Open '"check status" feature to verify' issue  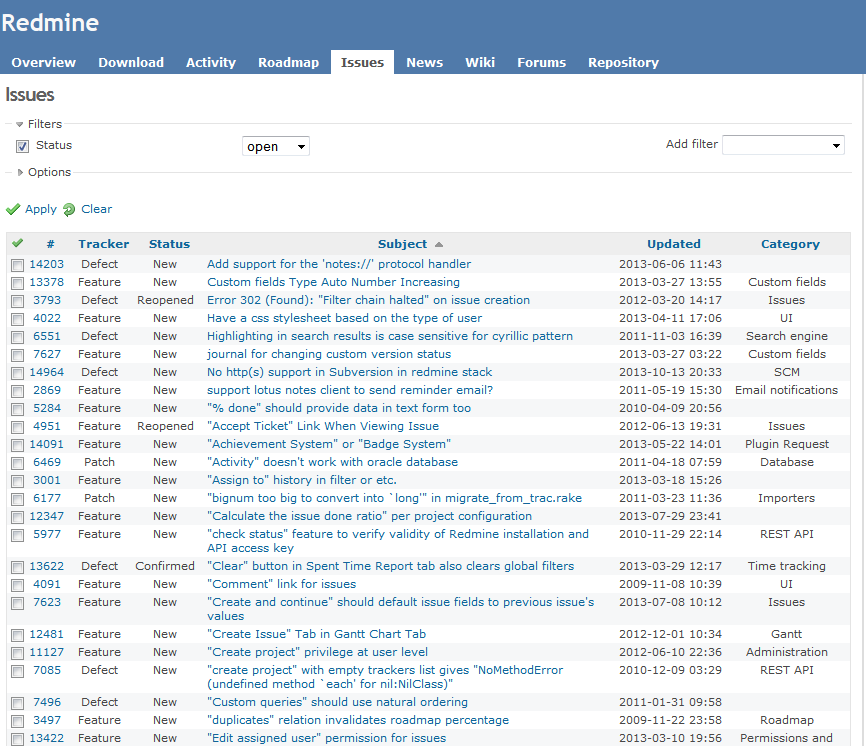point(398,541)
